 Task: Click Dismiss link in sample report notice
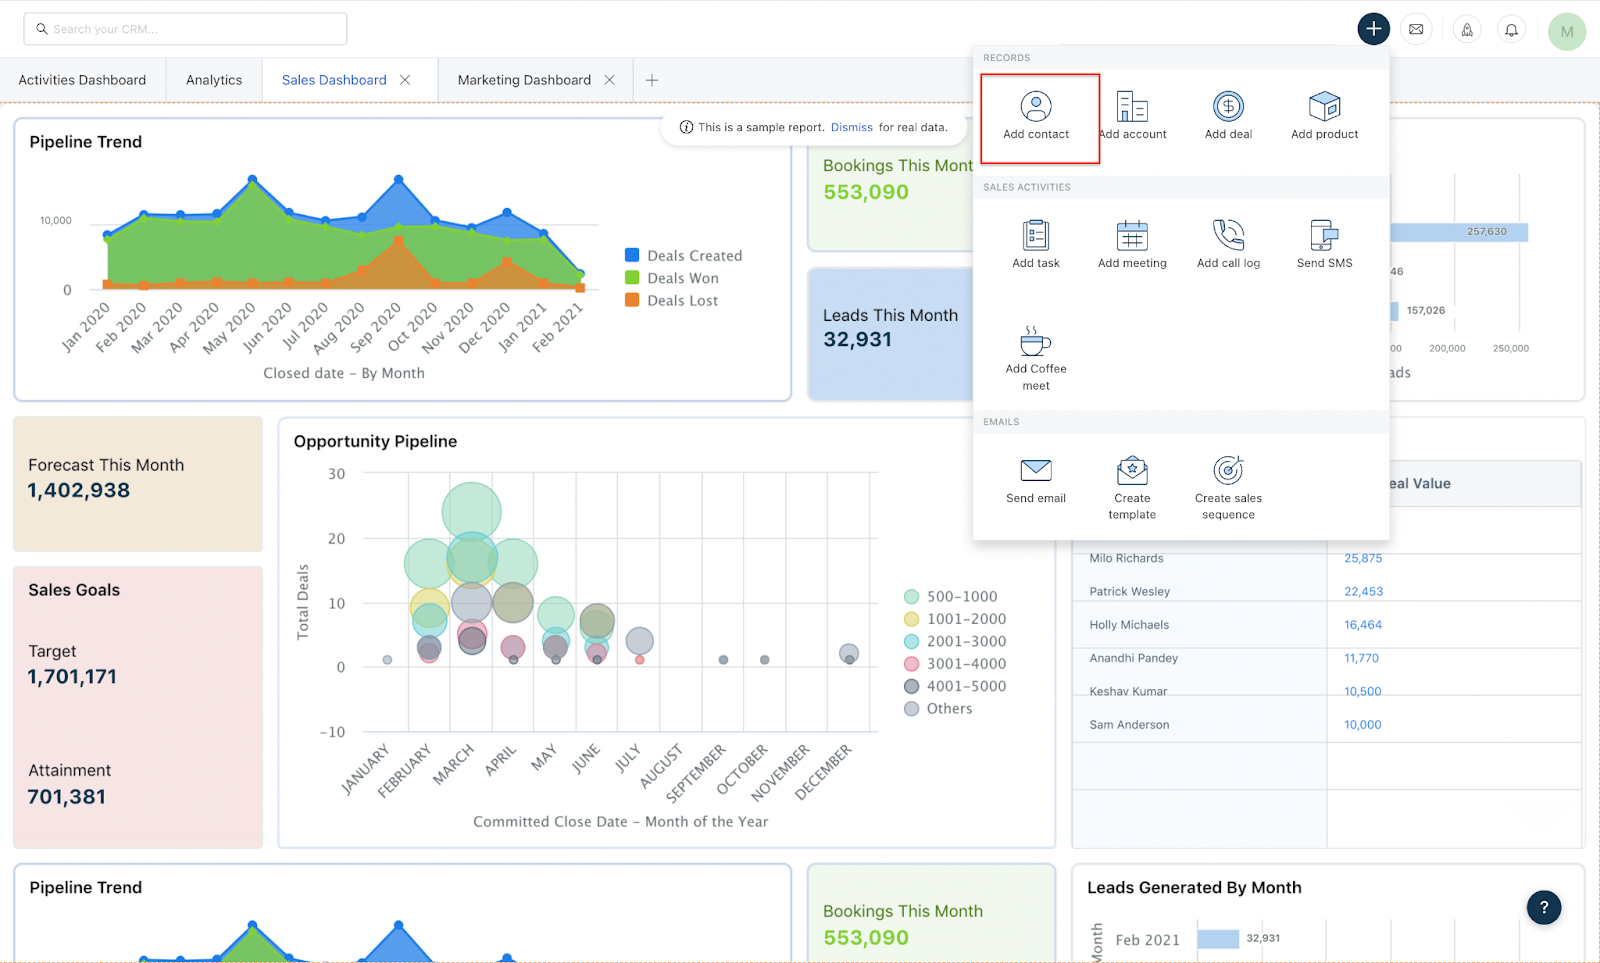pos(852,127)
